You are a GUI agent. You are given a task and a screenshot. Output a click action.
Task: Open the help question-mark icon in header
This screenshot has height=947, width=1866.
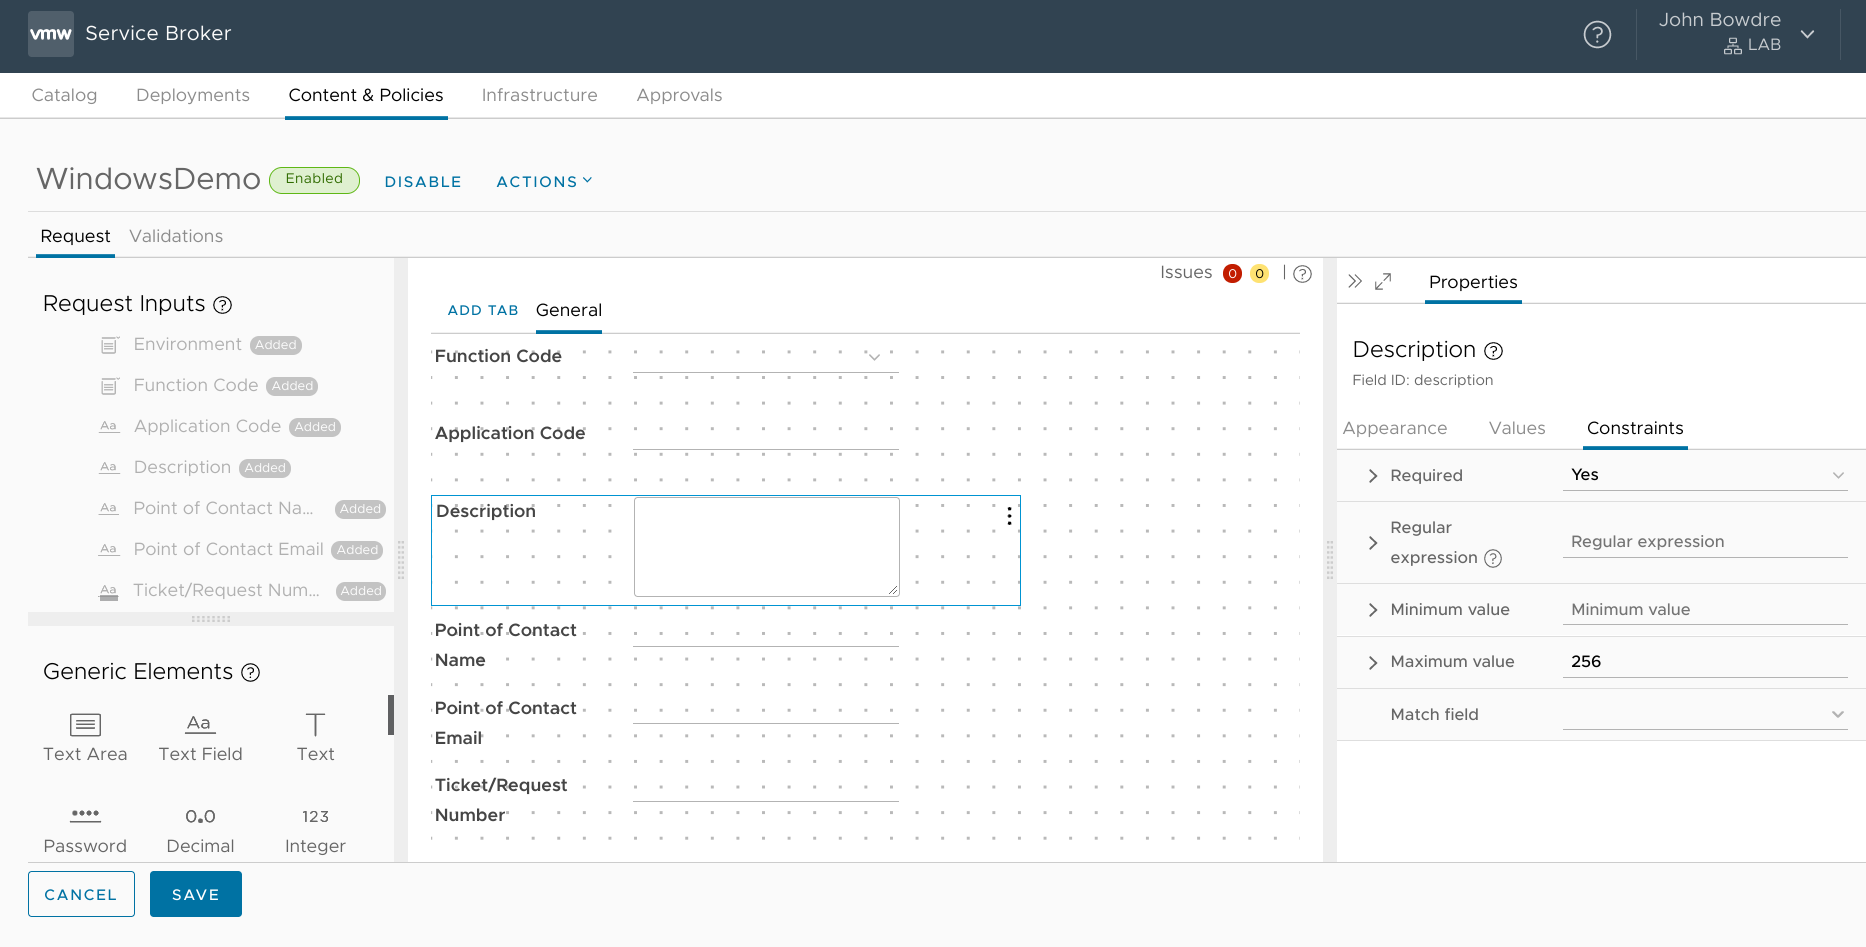[1597, 35]
